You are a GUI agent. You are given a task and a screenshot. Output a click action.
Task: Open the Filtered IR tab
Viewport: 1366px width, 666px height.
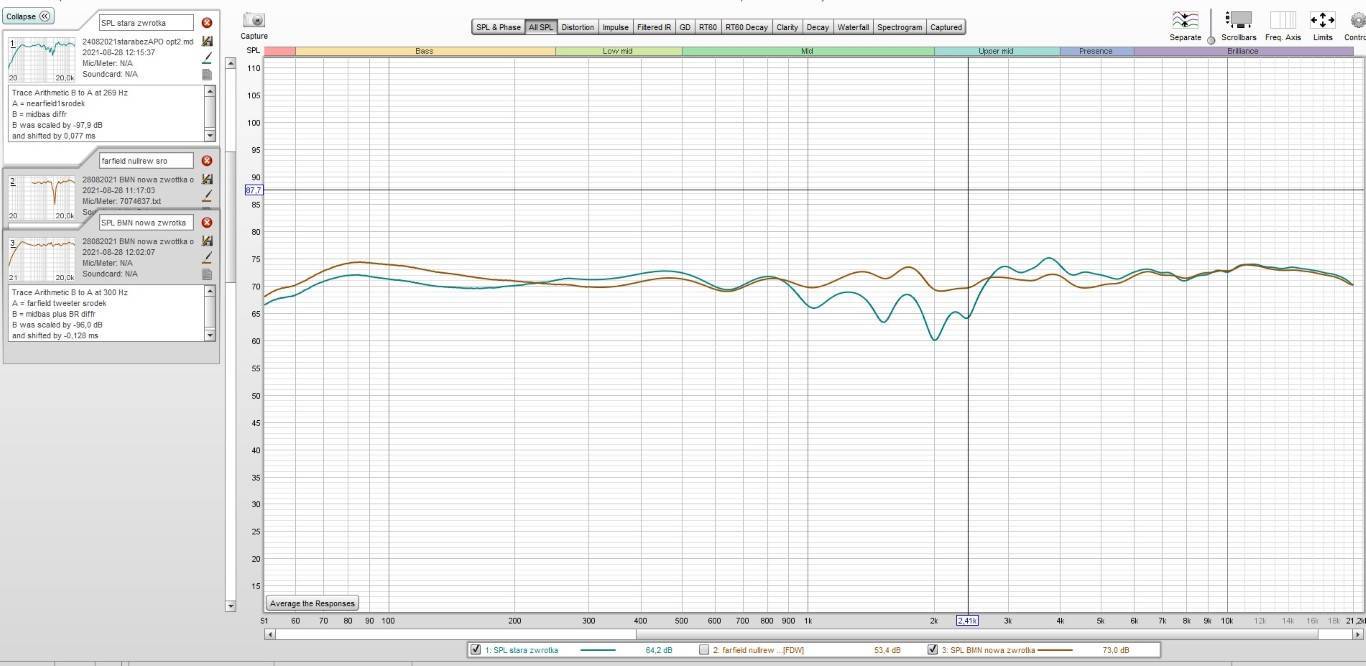[654, 27]
